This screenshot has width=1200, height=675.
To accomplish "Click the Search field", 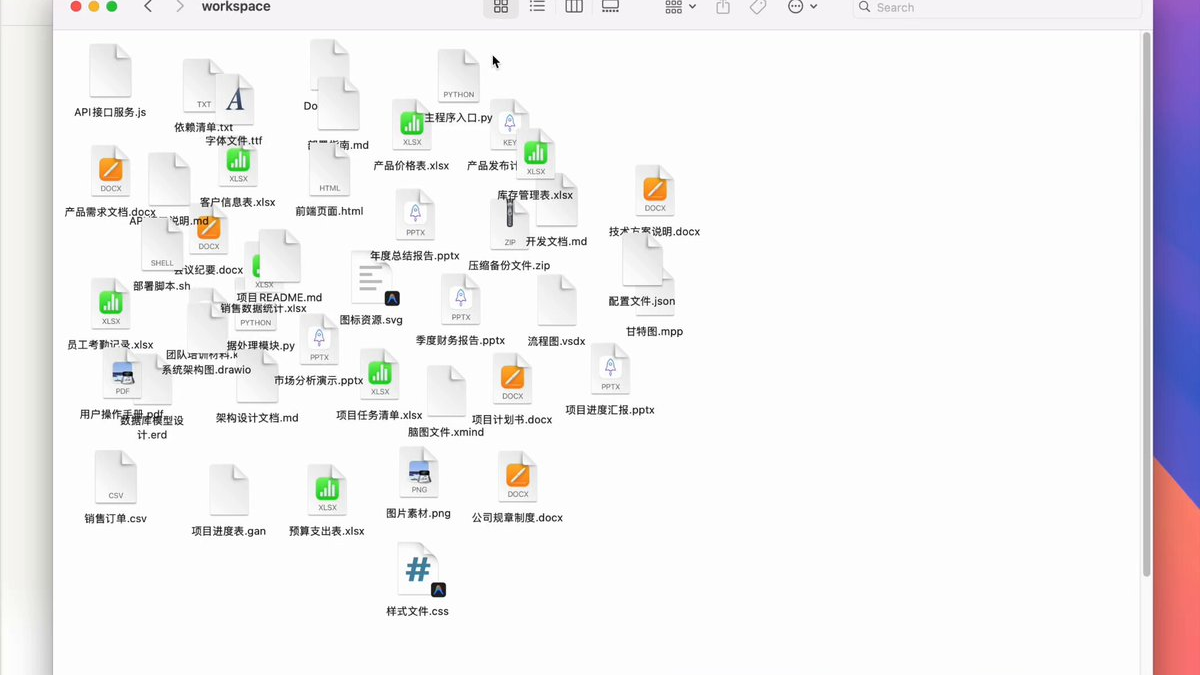I will tap(995, 8).
